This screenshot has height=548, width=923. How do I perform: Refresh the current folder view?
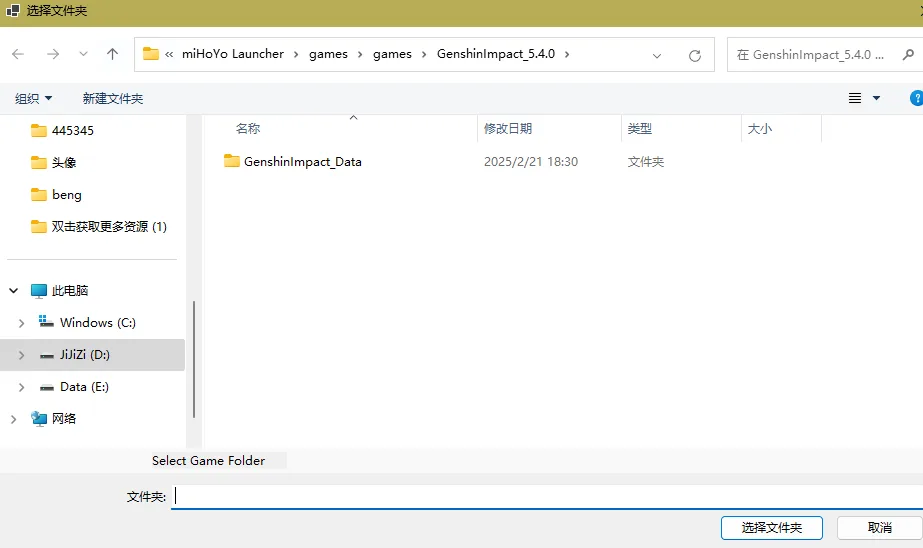click(x=695, y=55)
